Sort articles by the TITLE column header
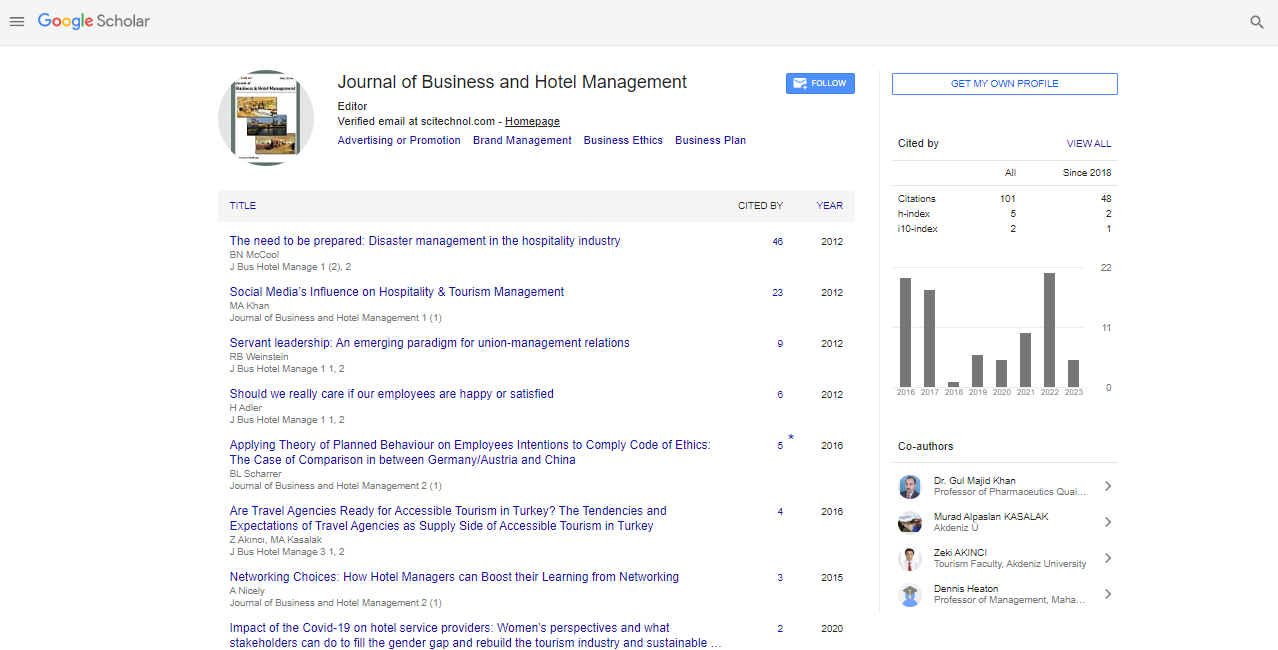Viewport: 1278px width, 650px height. (243, 206)
